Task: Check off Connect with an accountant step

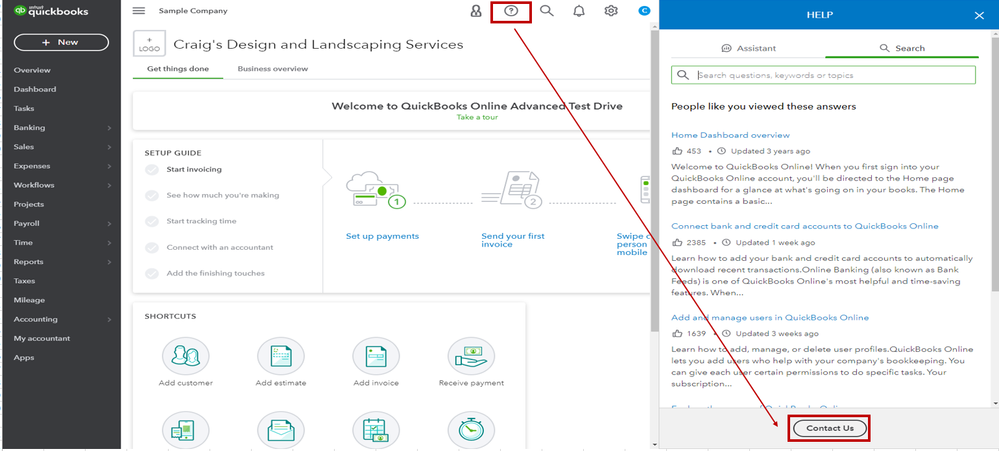Action: [152, 247]
